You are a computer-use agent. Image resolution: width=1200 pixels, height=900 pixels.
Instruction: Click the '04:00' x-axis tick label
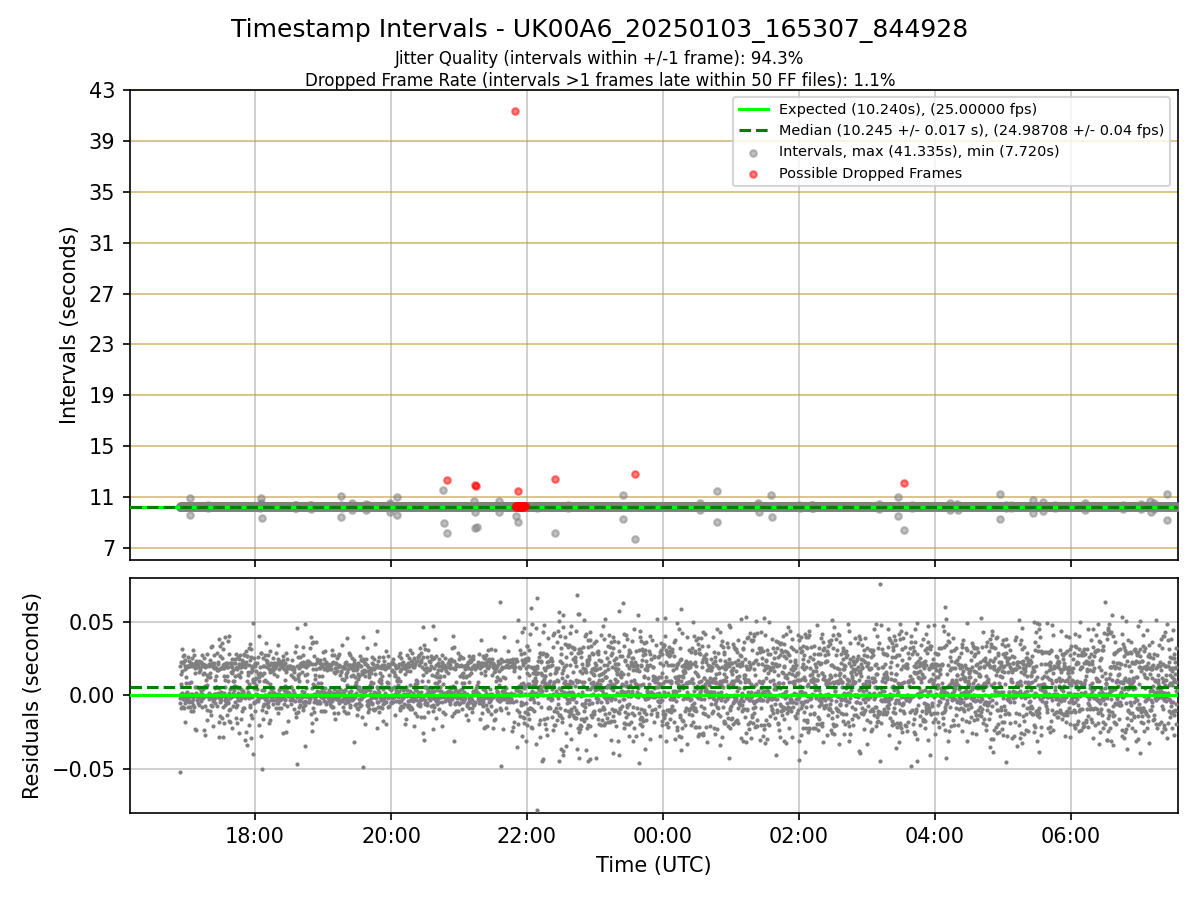[x=935, y=834]
